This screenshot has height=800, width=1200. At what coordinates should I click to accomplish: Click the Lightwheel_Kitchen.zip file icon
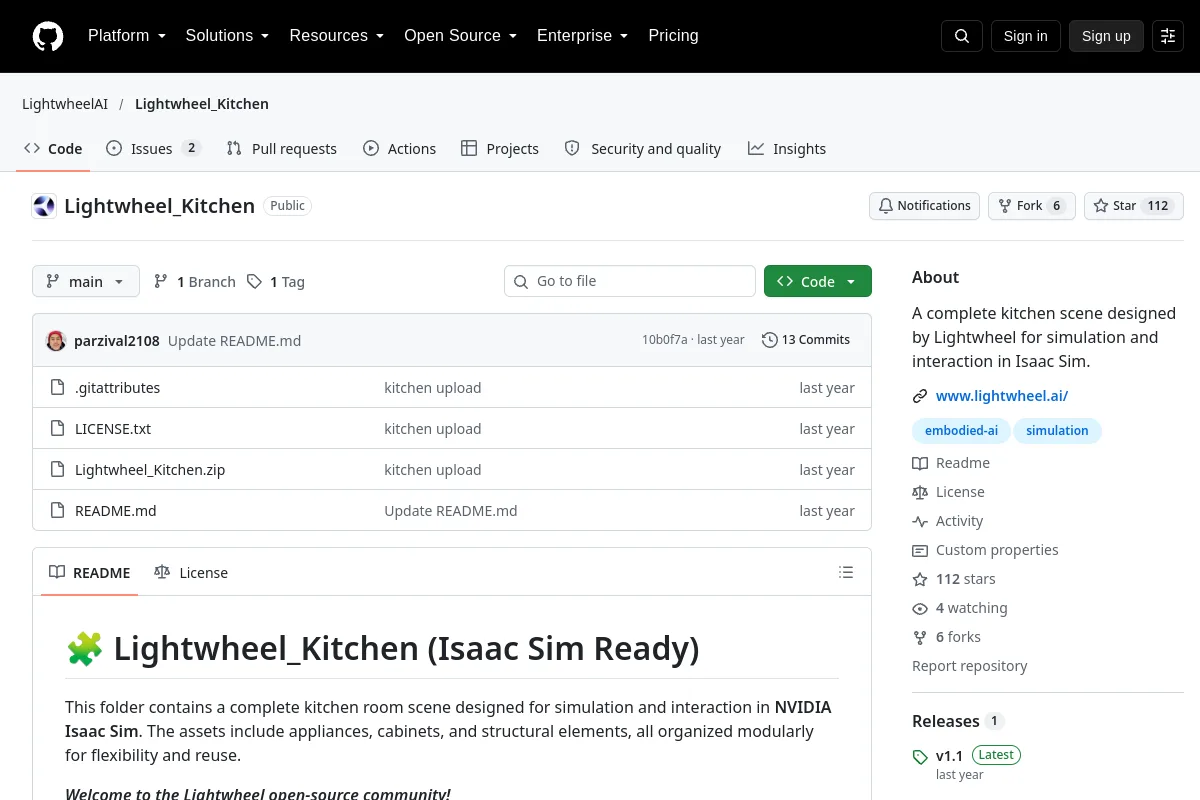[57, 470]
